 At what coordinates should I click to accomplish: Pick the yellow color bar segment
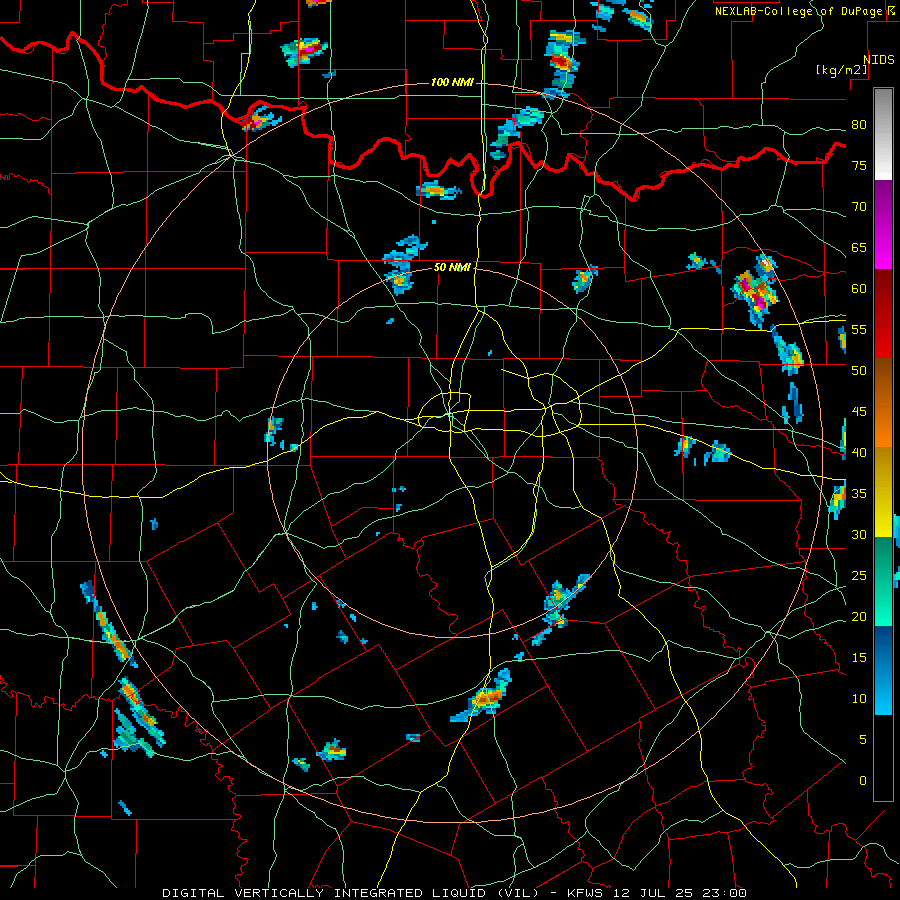pos(883,492)
